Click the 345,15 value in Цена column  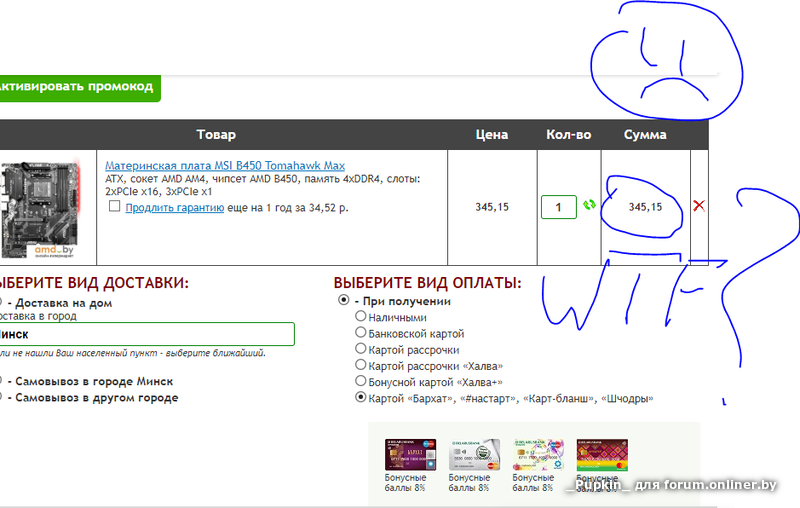tap(492, 207)
